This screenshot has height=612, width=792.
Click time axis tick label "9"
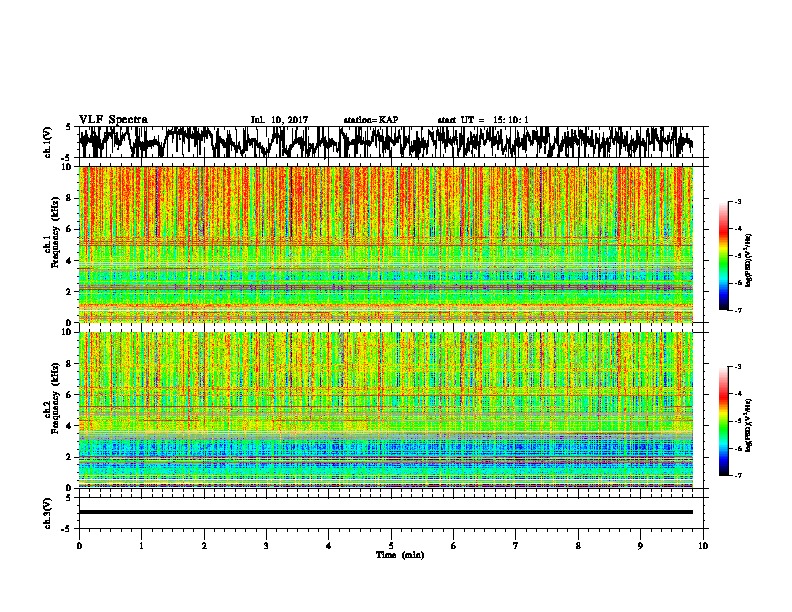coord(640,546)
